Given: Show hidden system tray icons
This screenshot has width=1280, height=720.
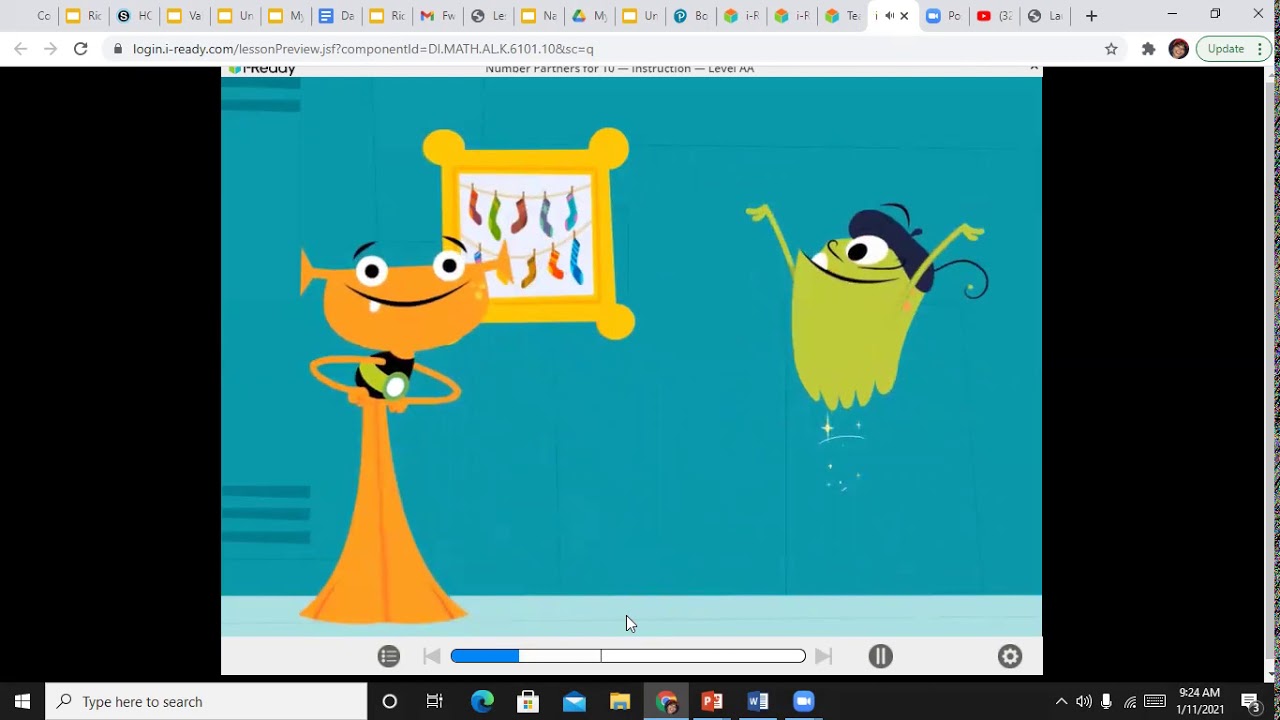Looking at the screenshot, I should point(1061,701).
